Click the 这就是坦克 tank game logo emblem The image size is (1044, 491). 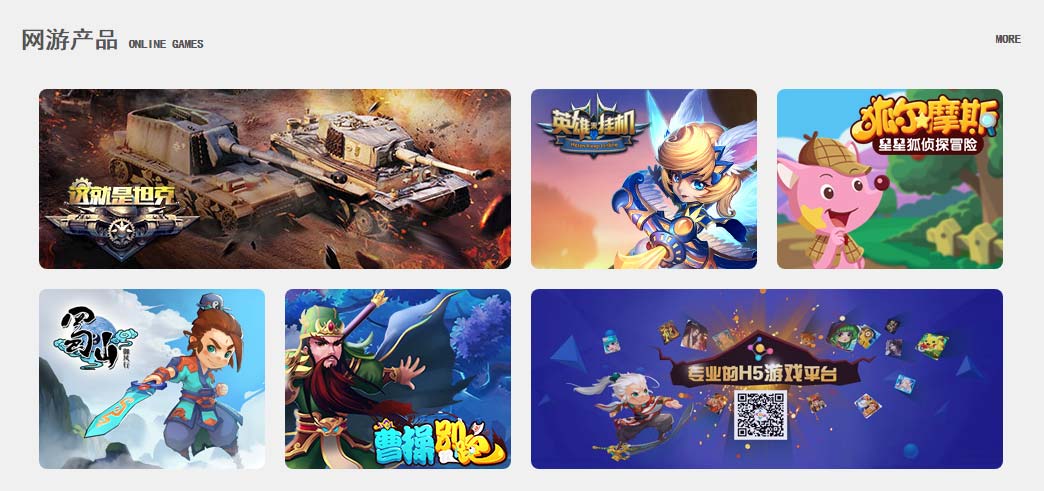pyautogui.click(x=122, y=219)
